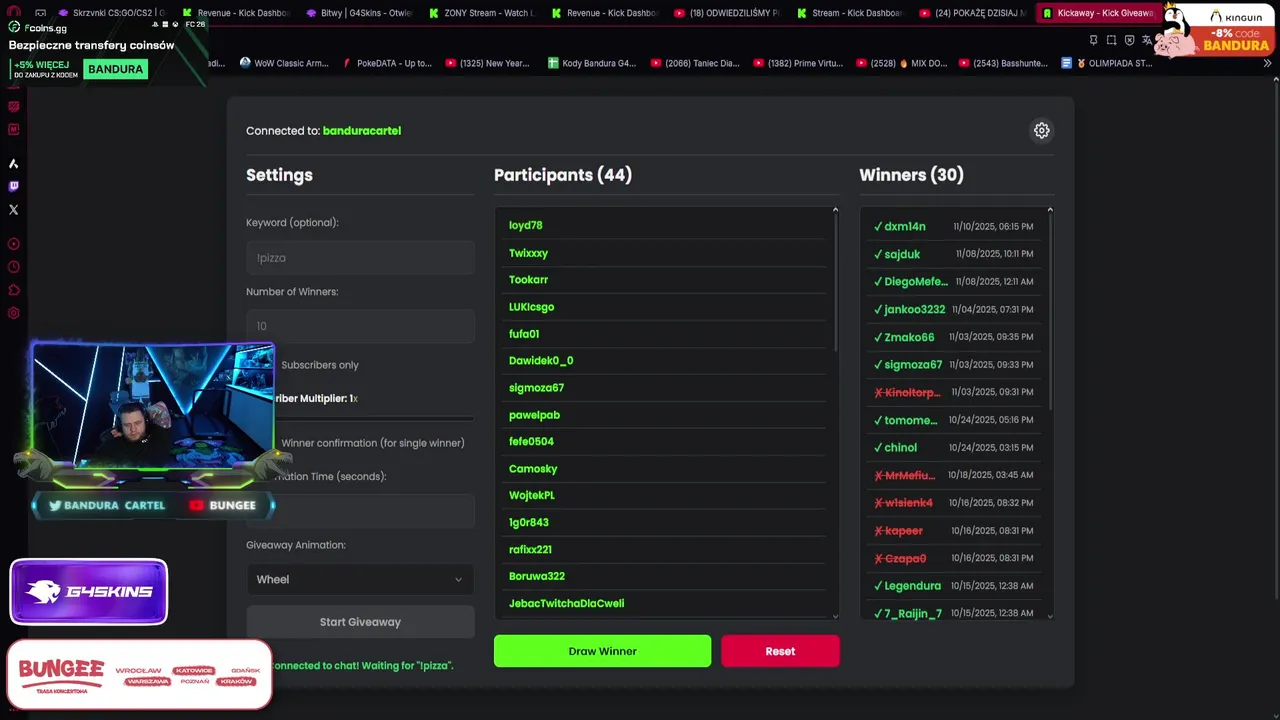
Task: Select crossed-out winner wisienk4
Action: pos(955,503)
